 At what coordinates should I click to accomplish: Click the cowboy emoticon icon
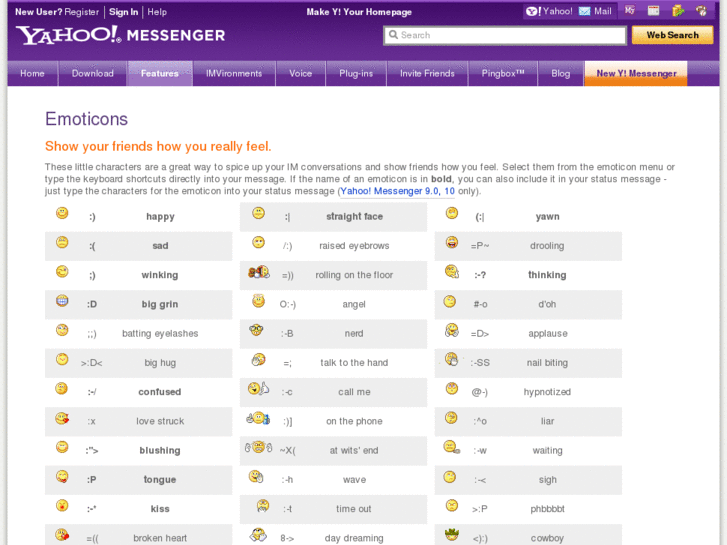(452, 534)
